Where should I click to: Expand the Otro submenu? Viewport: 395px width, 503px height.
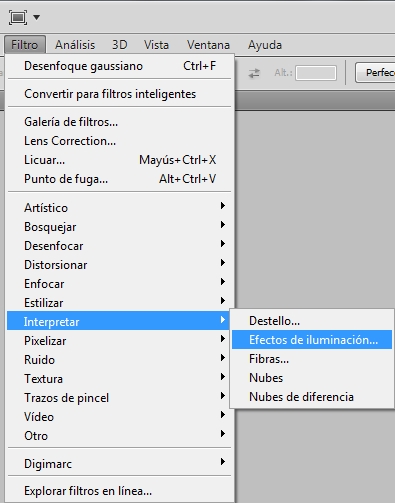click(119, 436)
